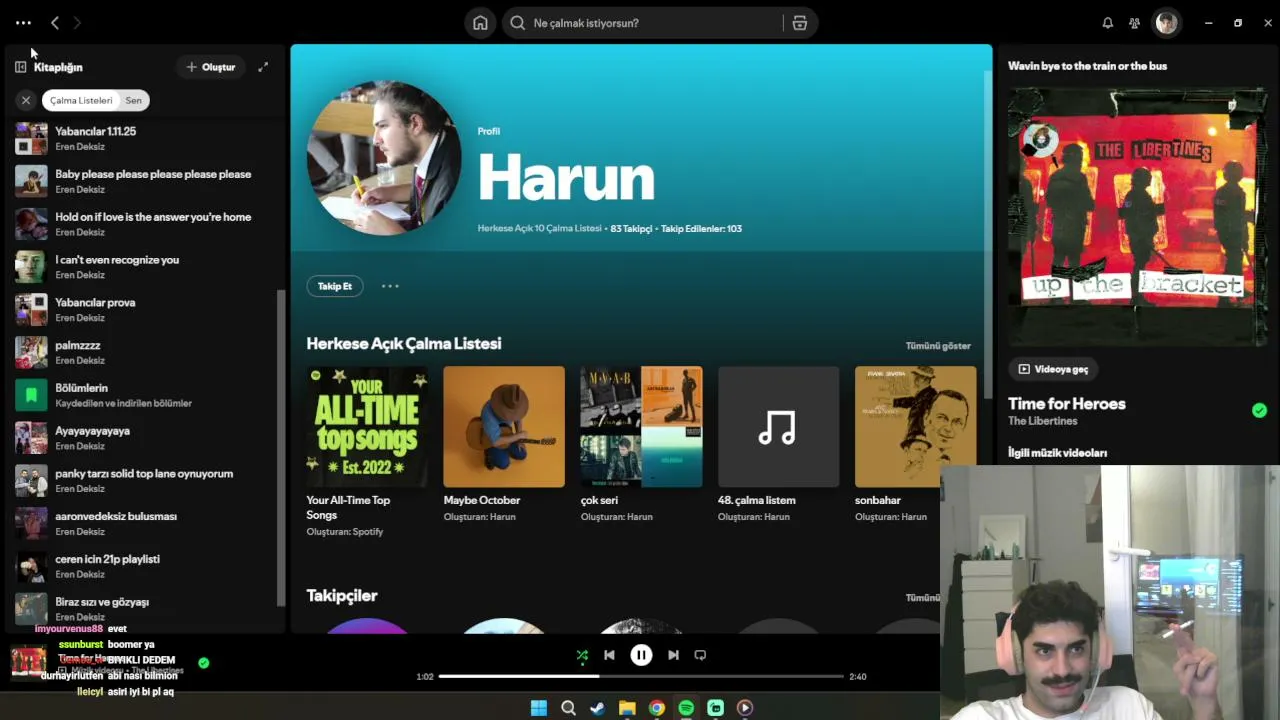
Task: Open Google Chrome from the taskbar
Action: 656,708
